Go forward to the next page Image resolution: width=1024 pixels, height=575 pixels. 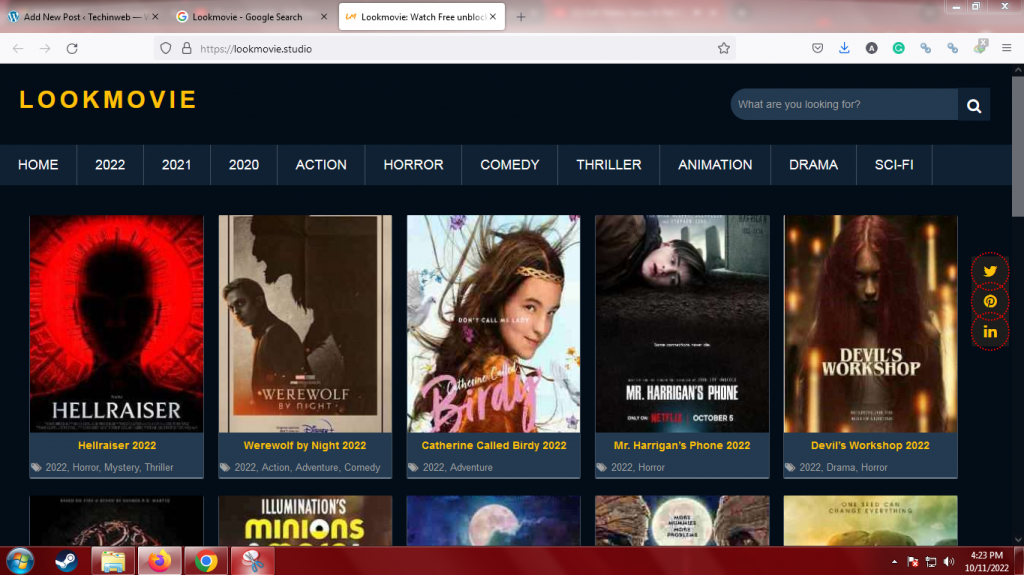click(x=45, y=48)
